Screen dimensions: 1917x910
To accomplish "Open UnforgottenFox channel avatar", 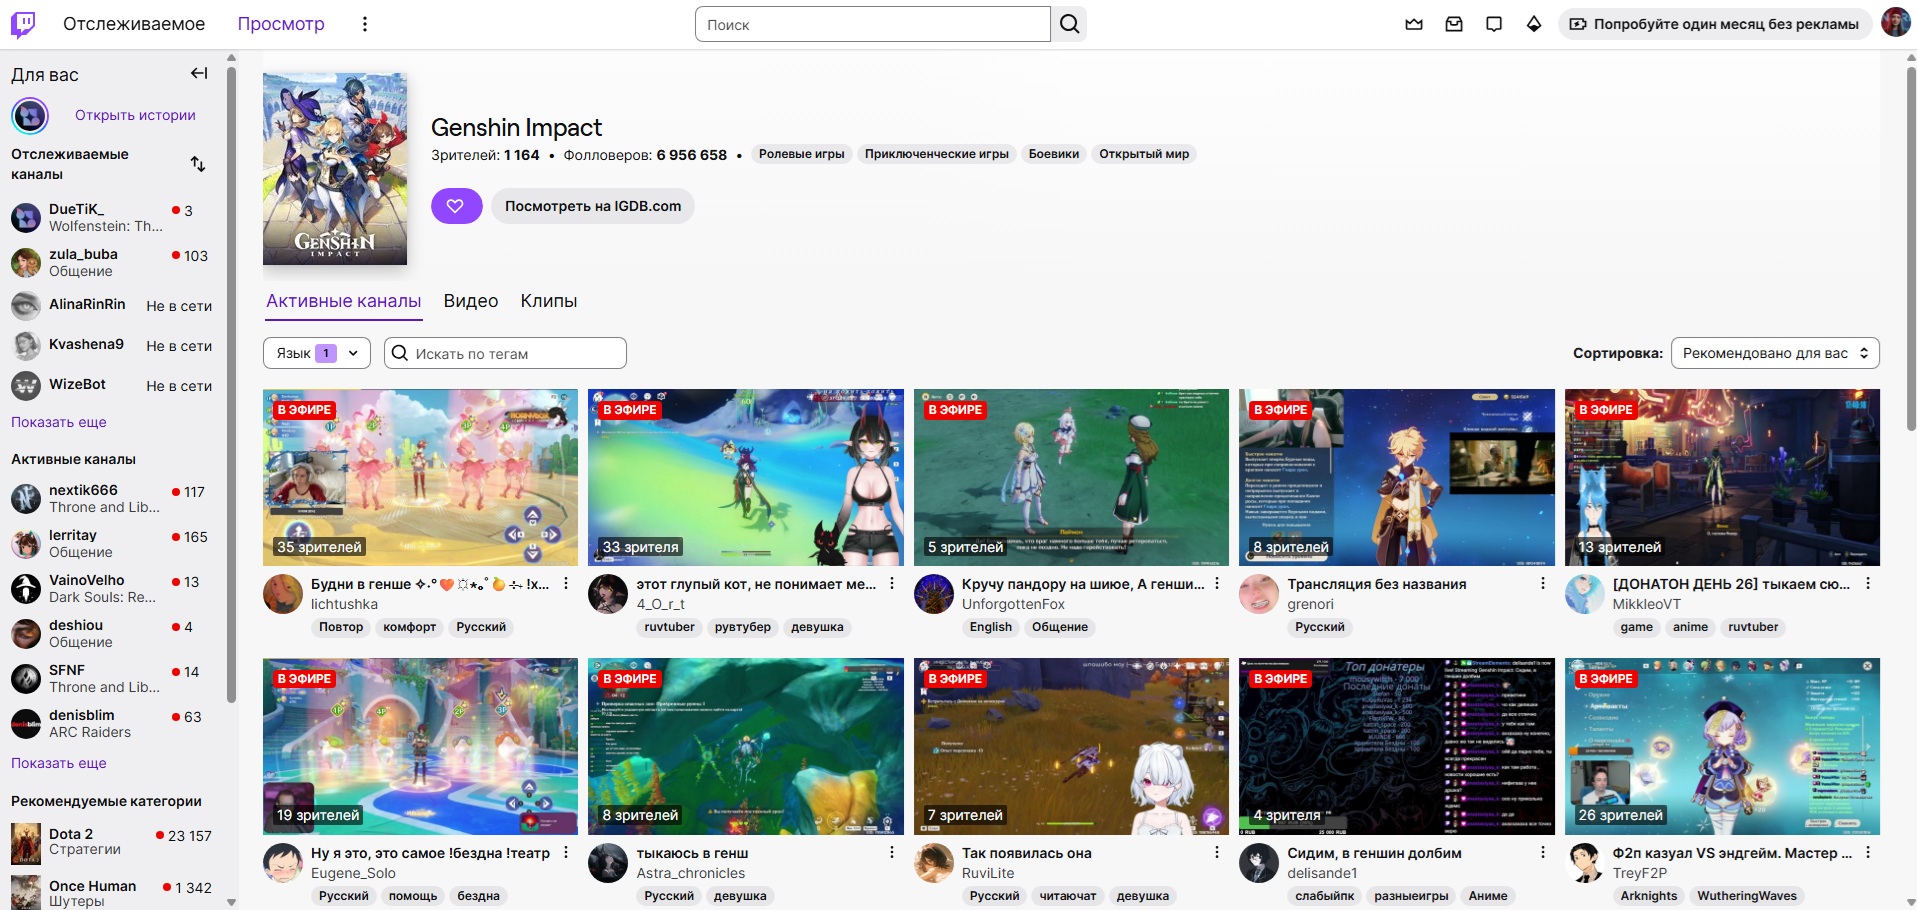I will click(x=934, y=594).
